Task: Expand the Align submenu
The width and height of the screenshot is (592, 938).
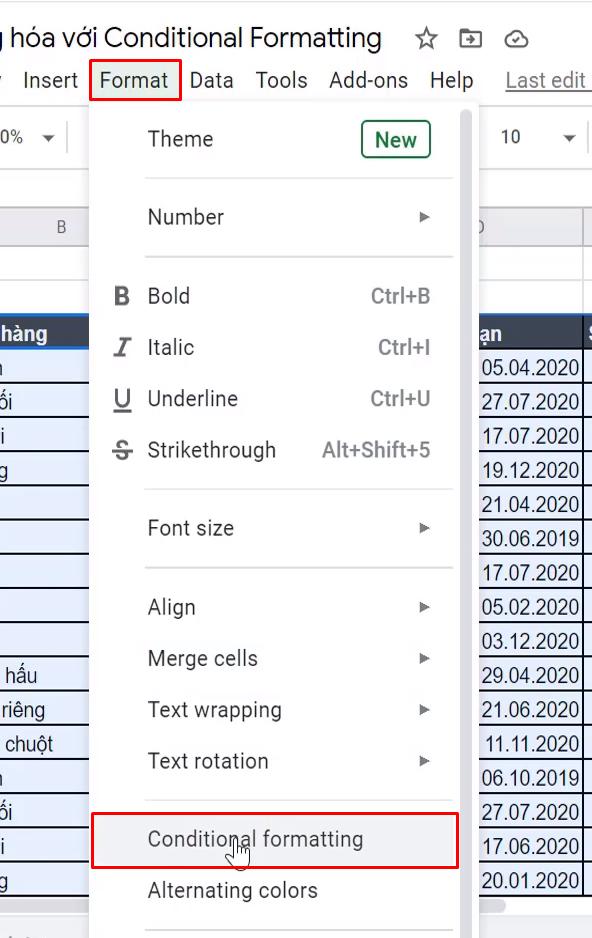Action: click(171, 607)
